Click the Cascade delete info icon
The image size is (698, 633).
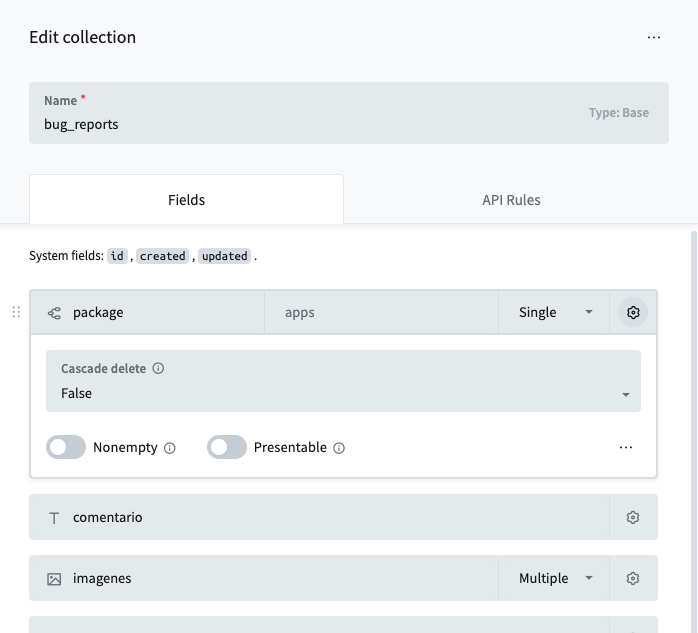(158, 369)
